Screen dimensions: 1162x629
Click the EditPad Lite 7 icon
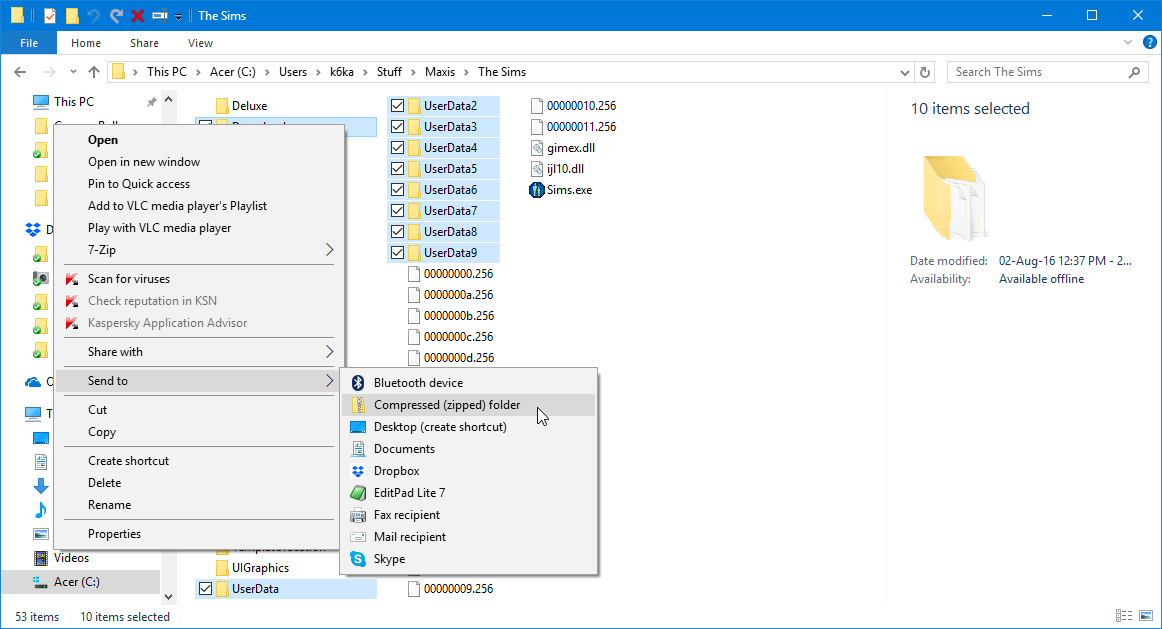[358, 493]
